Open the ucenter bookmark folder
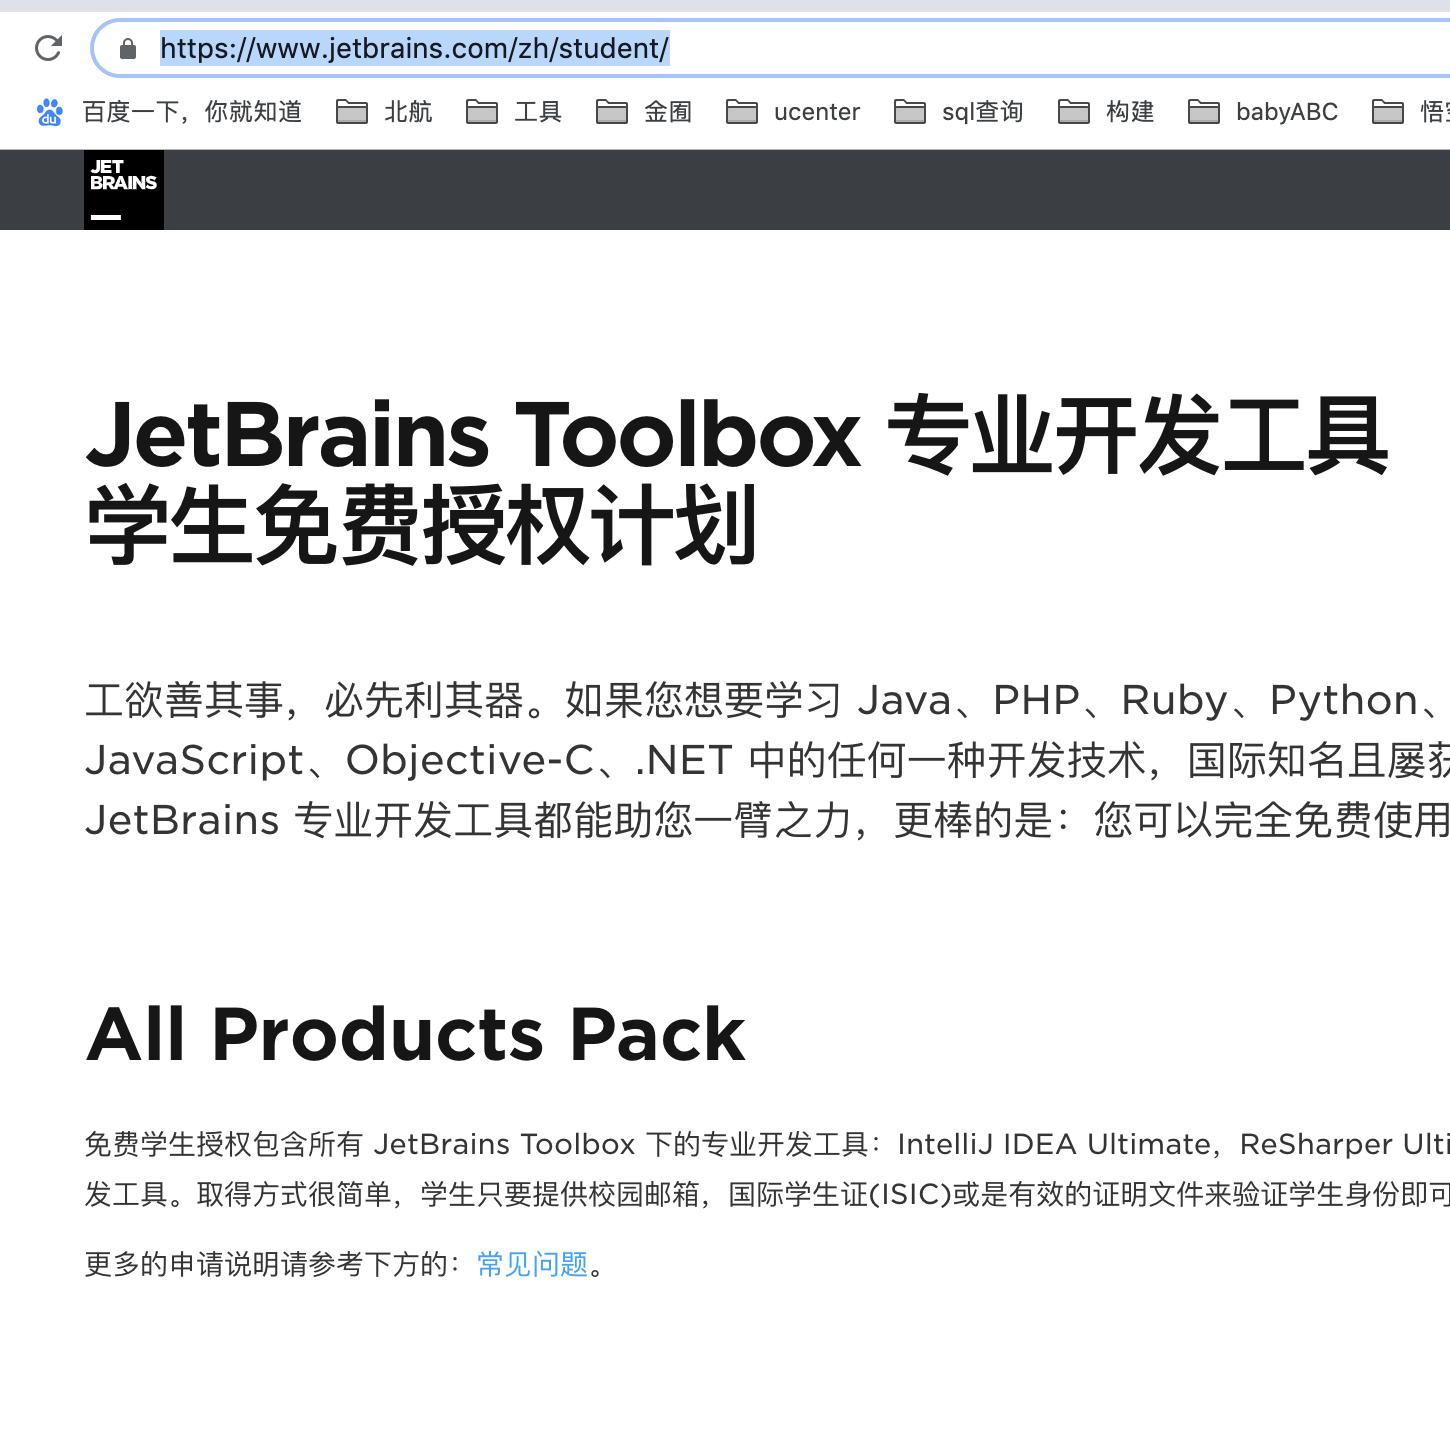 click(x=793, y=112)
